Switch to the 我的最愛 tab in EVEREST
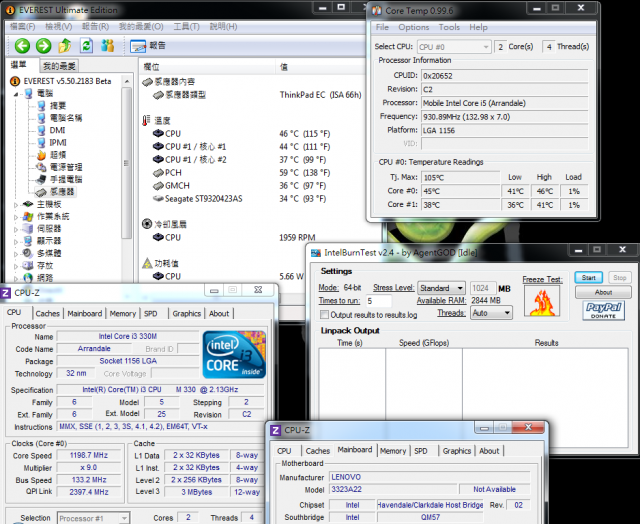The width and height of the screenshot is (640, 524). click(x=59, y=66)
